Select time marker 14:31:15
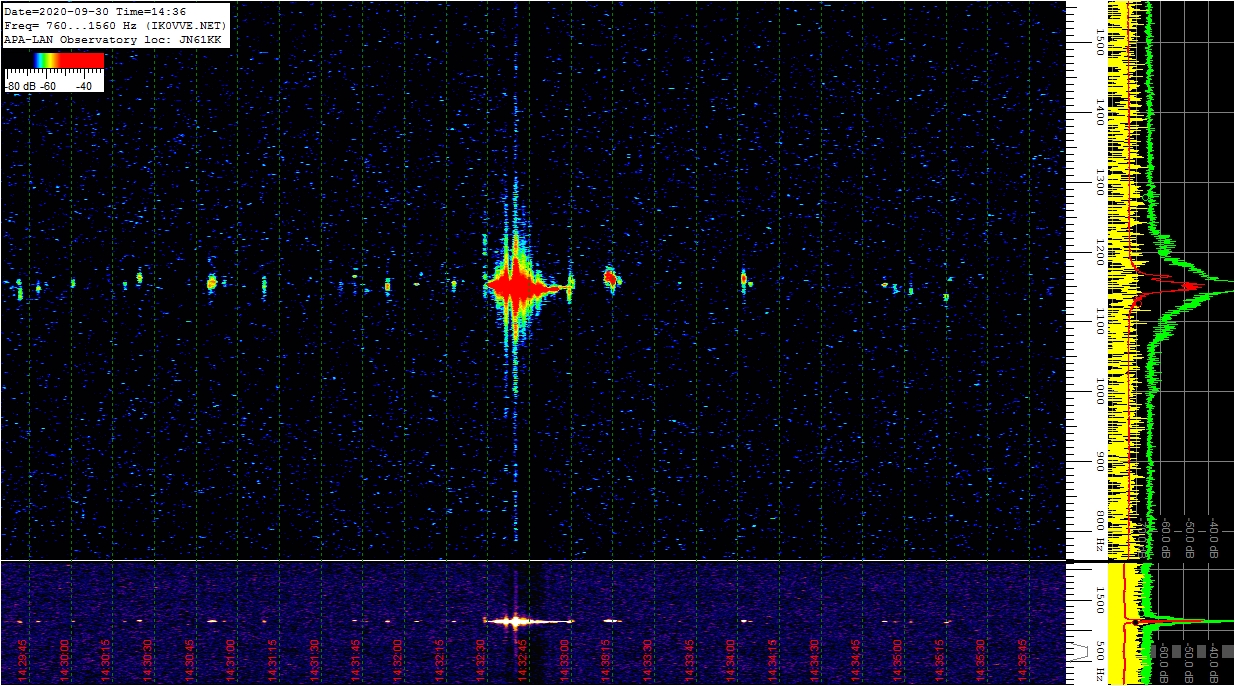This screenshot has height=686, width=1235. [x=273, y=662]
